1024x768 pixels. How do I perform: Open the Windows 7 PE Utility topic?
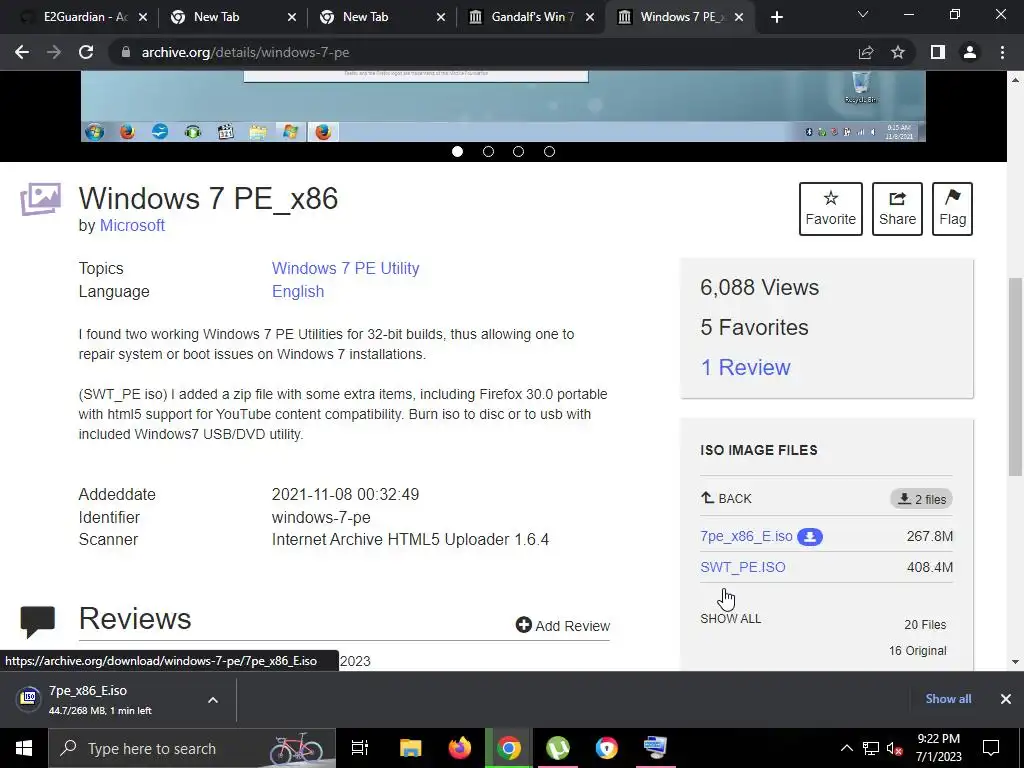345,268
